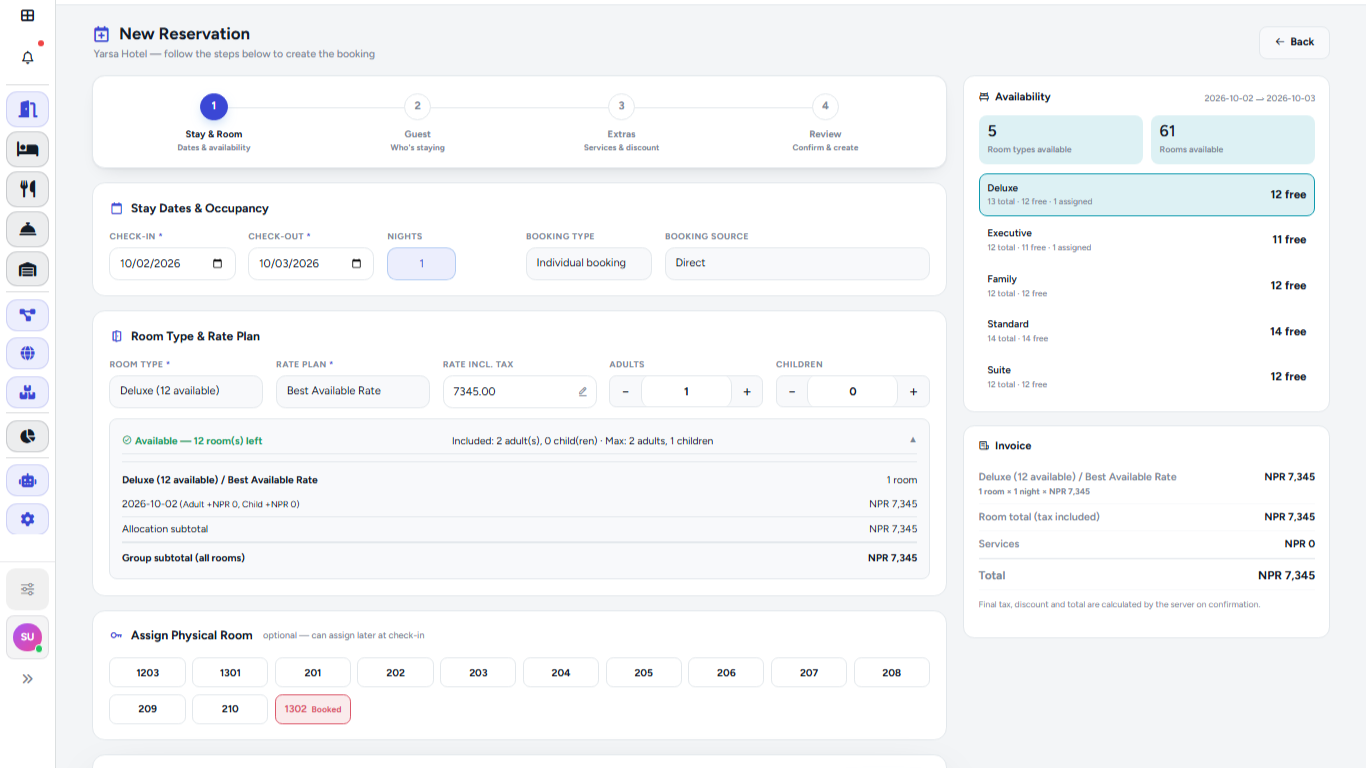Open the rooms bed icon in sidebar
The image size is (1366, 768).
(27, 149)
